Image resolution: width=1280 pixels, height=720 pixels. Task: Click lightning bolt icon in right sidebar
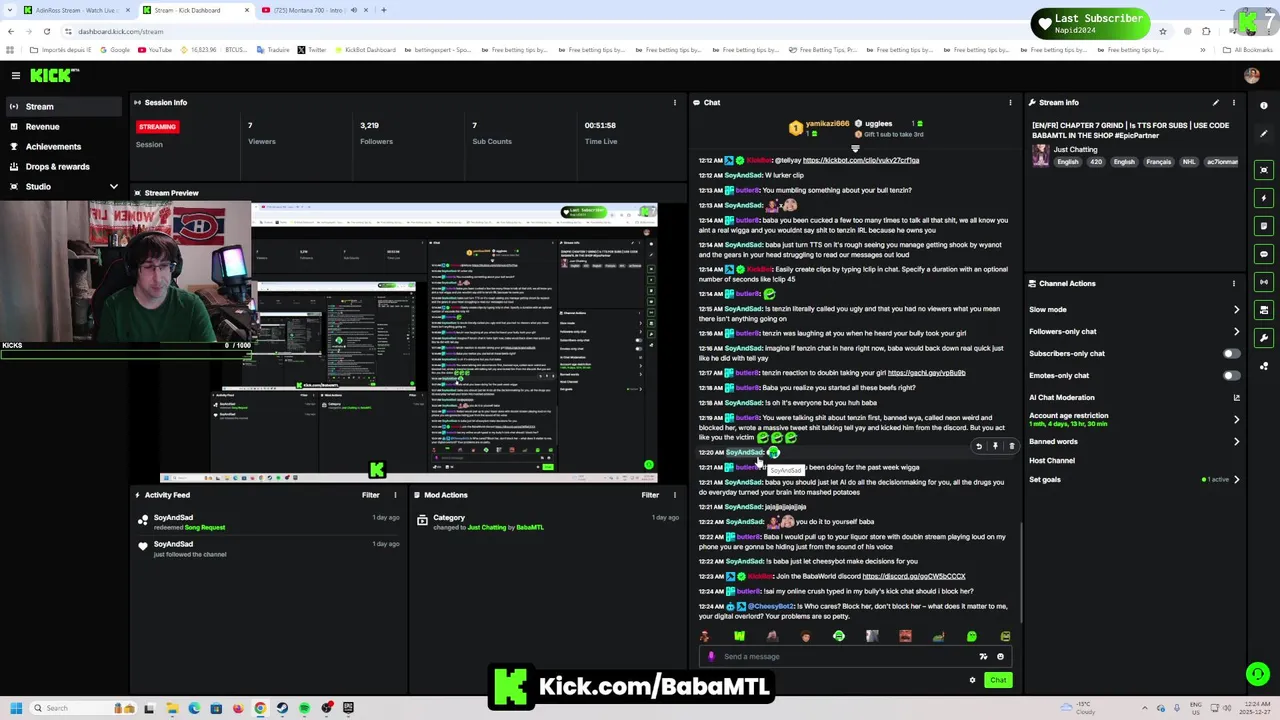pos(1264,198)
